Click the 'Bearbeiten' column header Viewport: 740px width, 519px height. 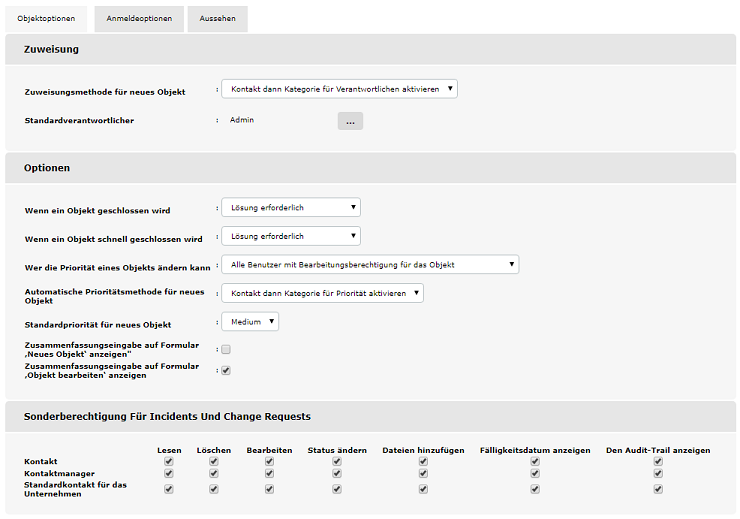269,450
